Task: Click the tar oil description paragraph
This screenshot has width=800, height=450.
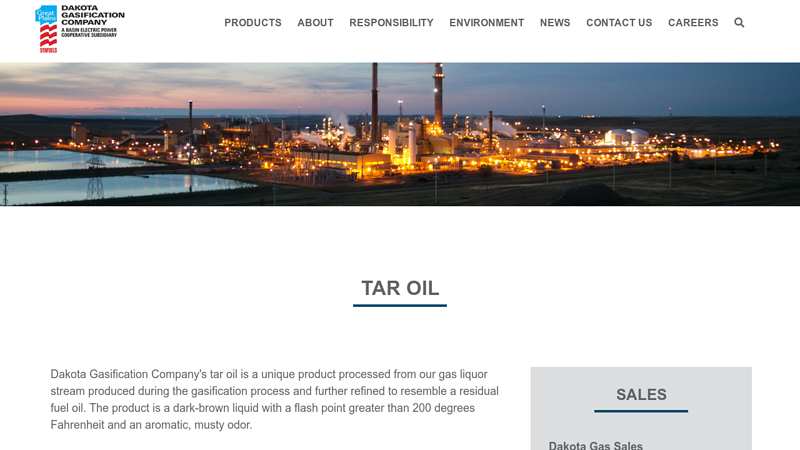Action: [x=274, y=399]
